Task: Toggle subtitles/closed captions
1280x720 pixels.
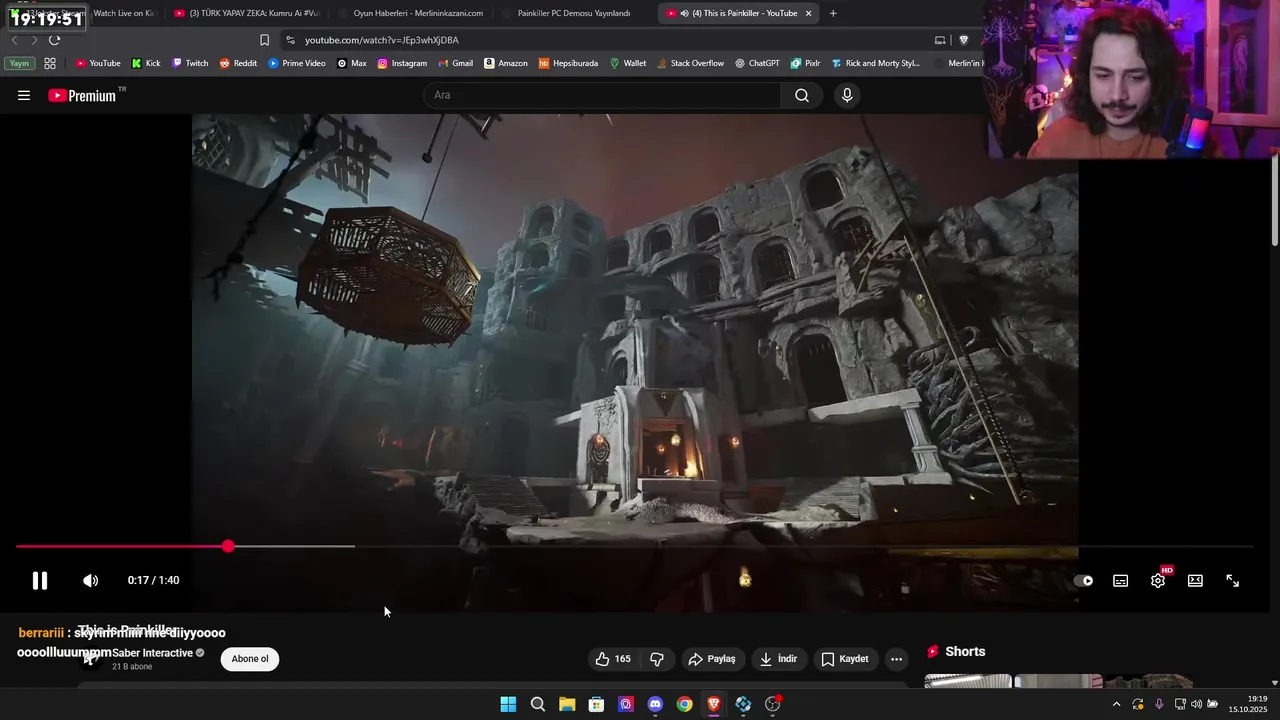Action: [x=1121, y=580]
